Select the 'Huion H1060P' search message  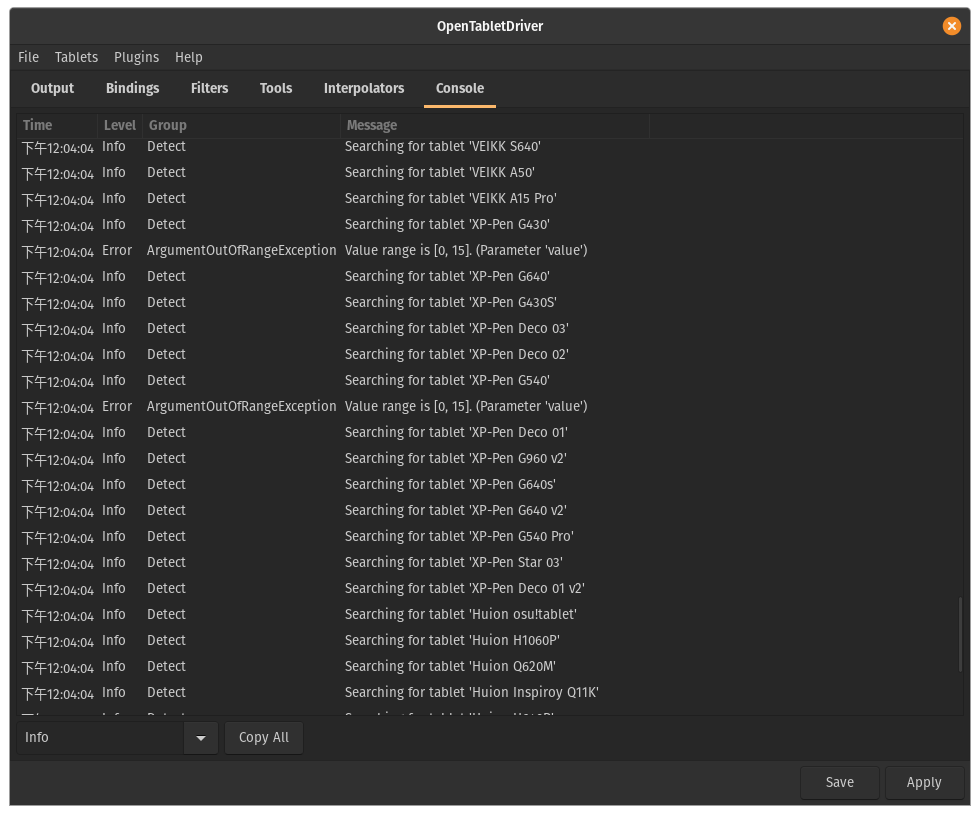[x=452, y=641]
